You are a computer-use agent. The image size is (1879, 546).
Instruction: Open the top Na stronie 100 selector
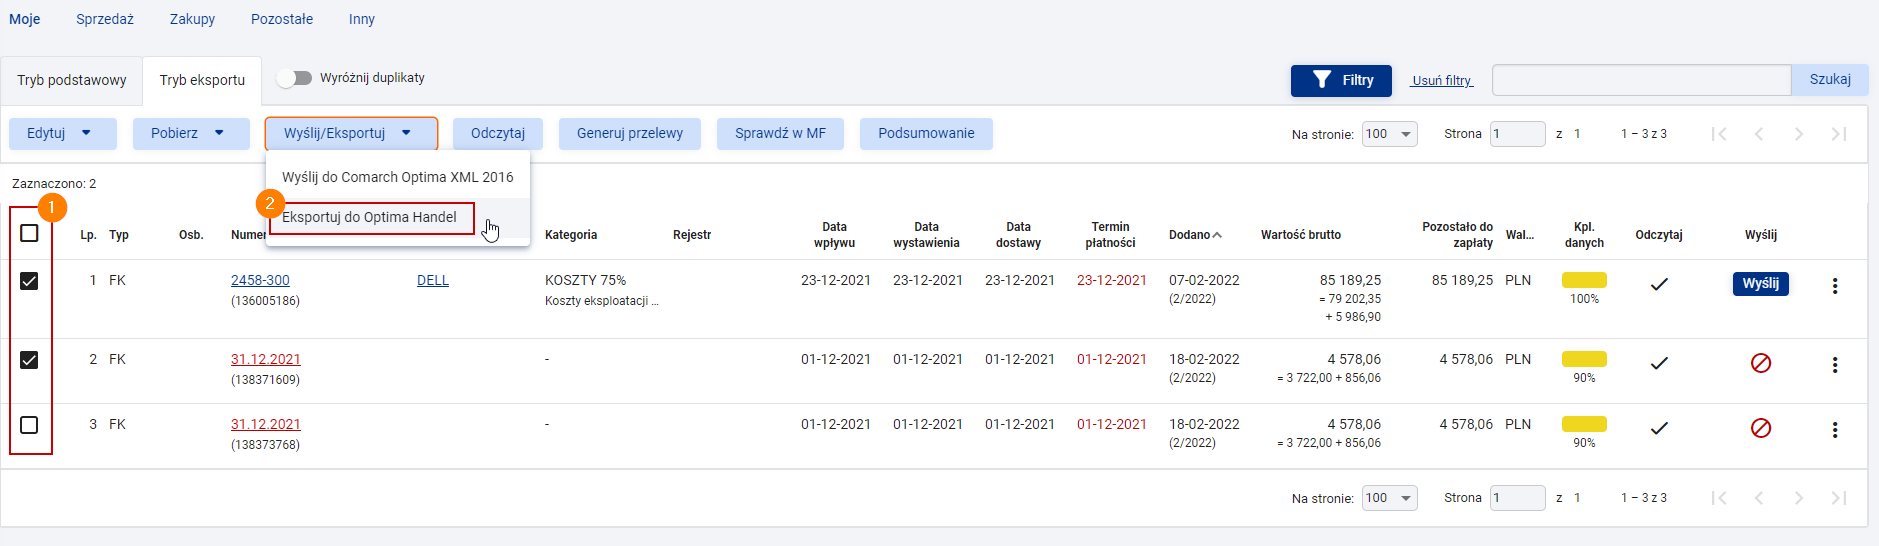pos(1389,134)
